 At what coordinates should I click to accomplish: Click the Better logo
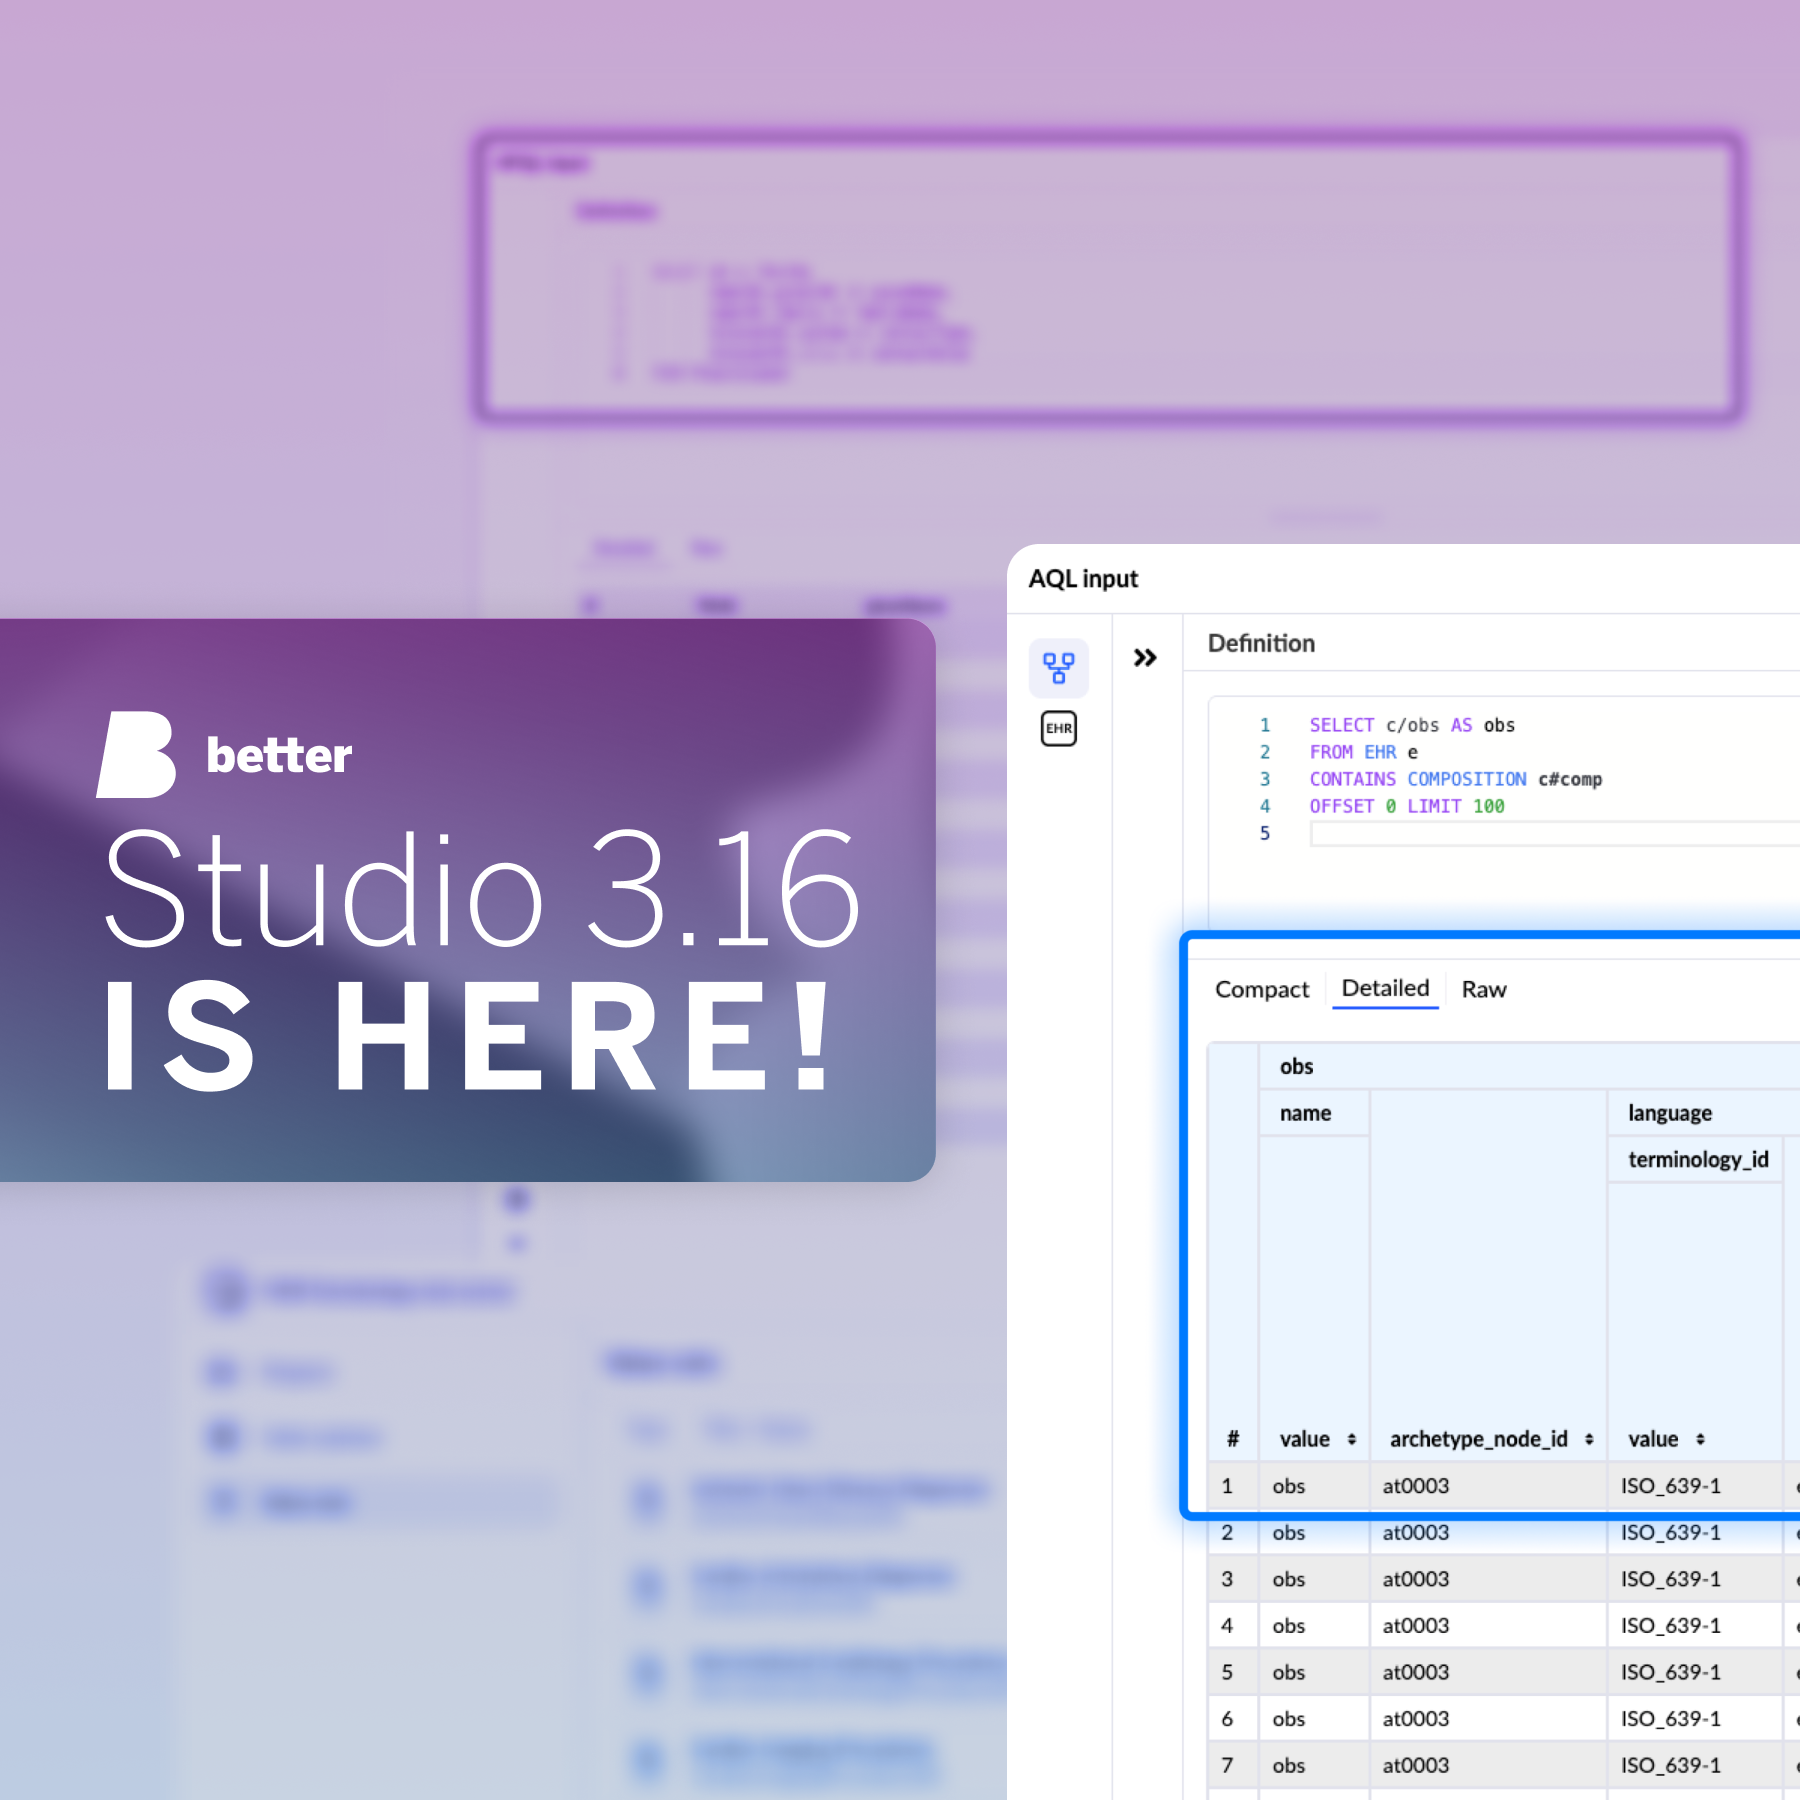(224, 754)
